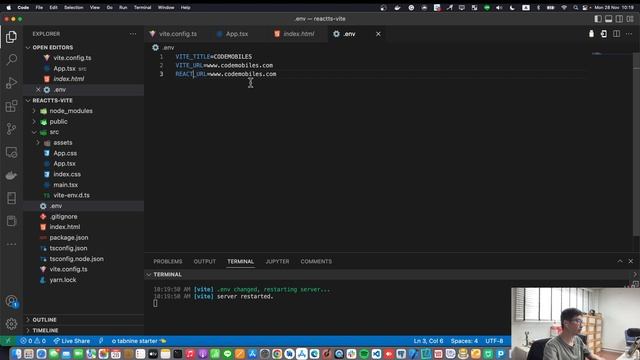Open the Comments panel tab
Viewport: 640px width, 360px height.
pos(316,261)
